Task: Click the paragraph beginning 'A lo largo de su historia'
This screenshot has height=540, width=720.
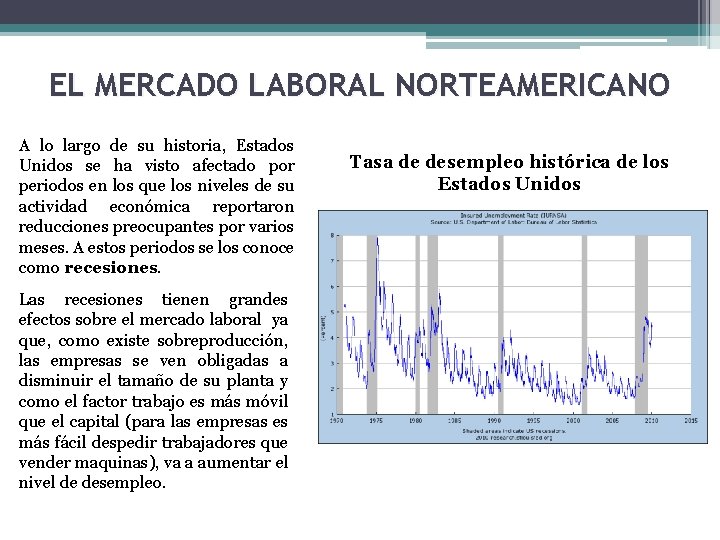Action: (156, 206)
